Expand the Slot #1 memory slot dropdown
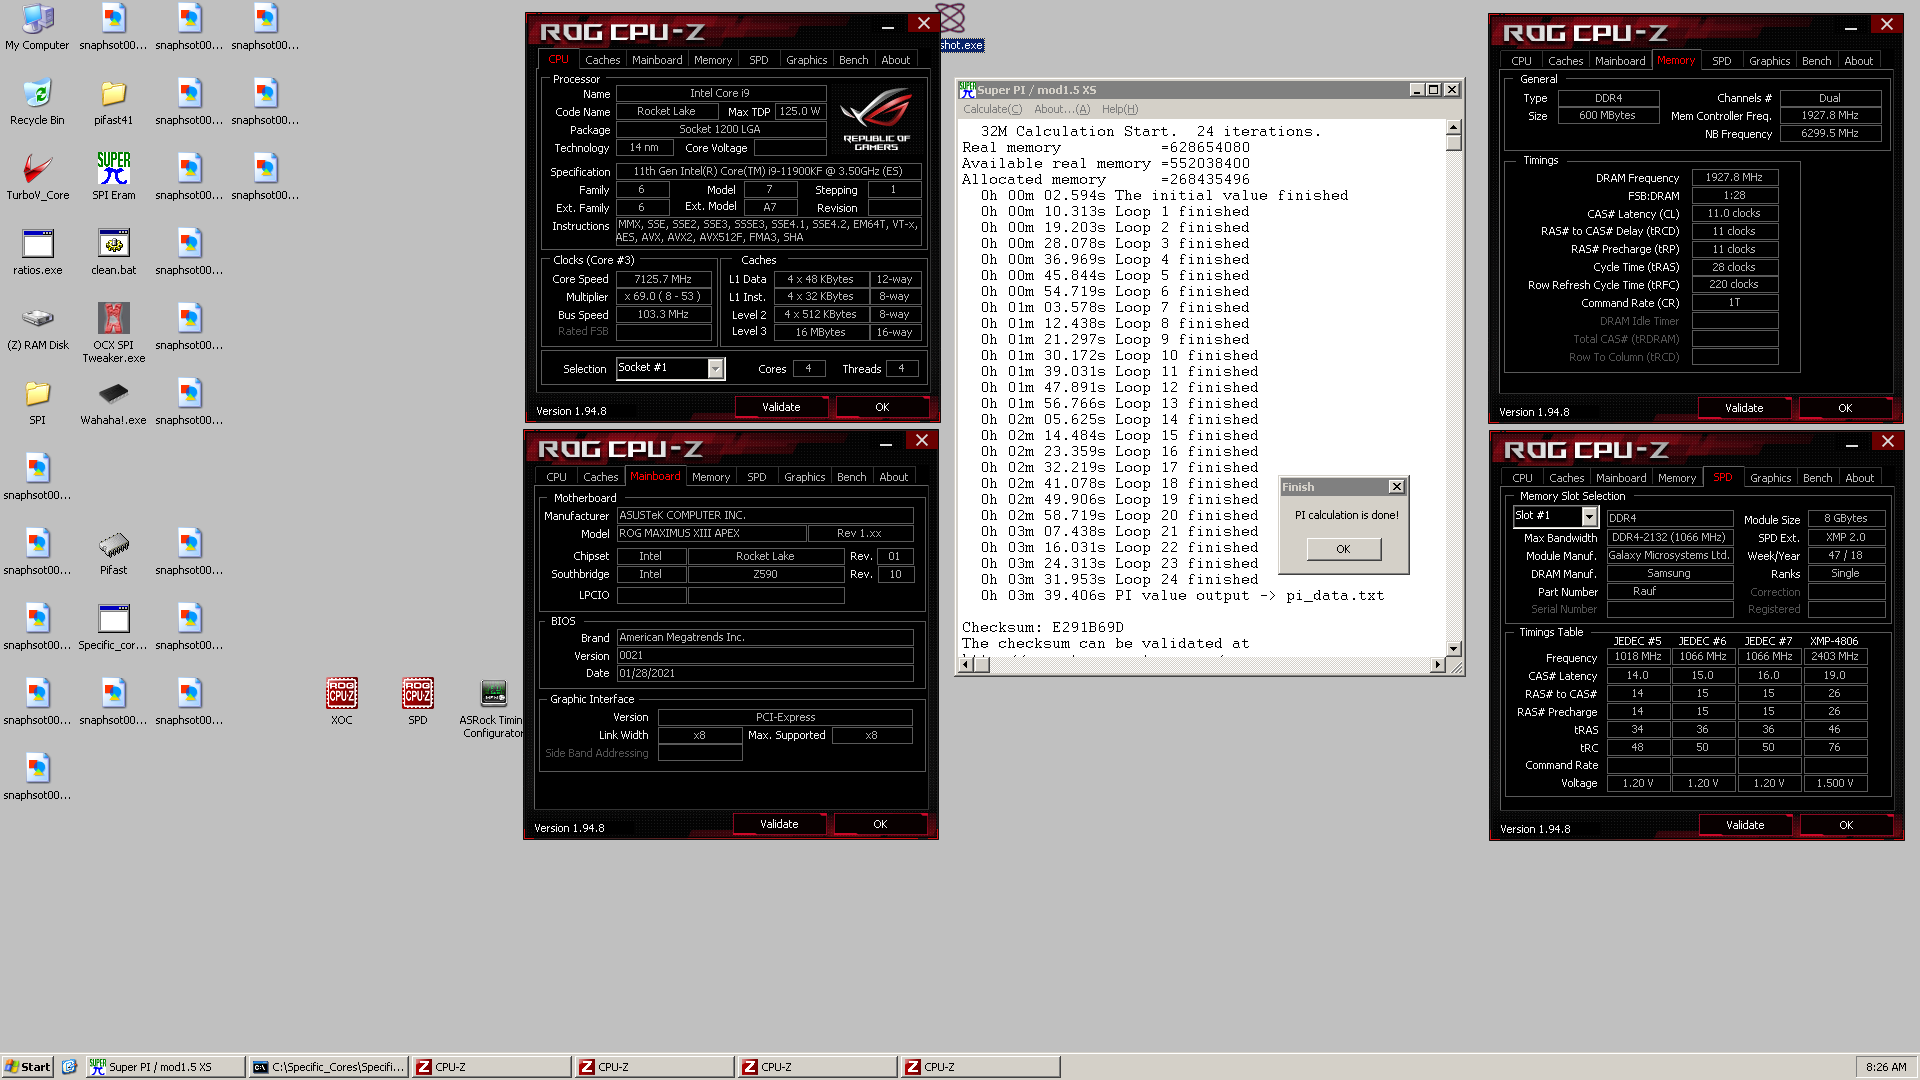1920x1080 pixels. (x=1589, y=516)
